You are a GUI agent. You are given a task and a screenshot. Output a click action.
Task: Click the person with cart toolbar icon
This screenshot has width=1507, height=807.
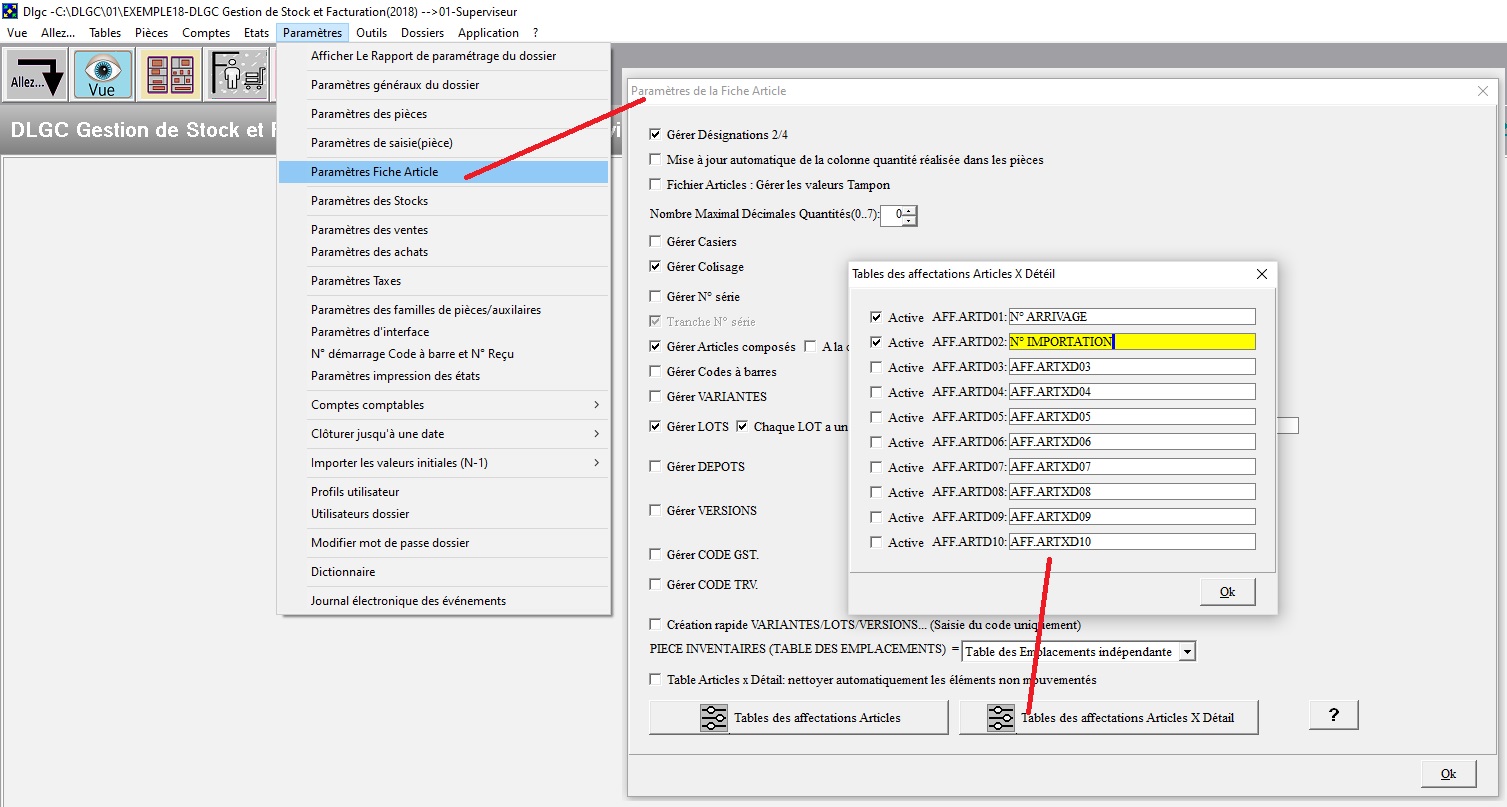[x=238, y=75]
